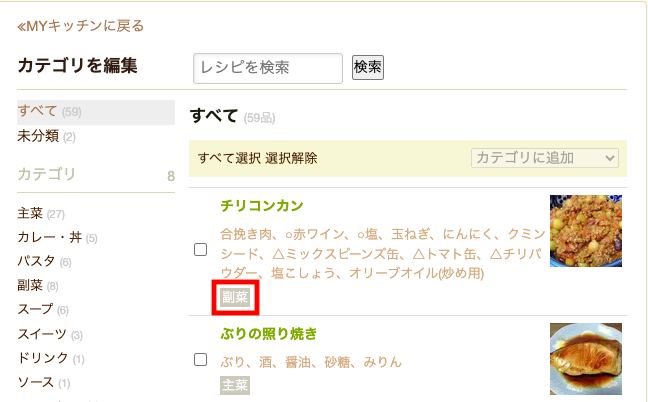The image size is (648, 402).
Task: Focus the レシピを検索 input field
Action: (268, 68)
